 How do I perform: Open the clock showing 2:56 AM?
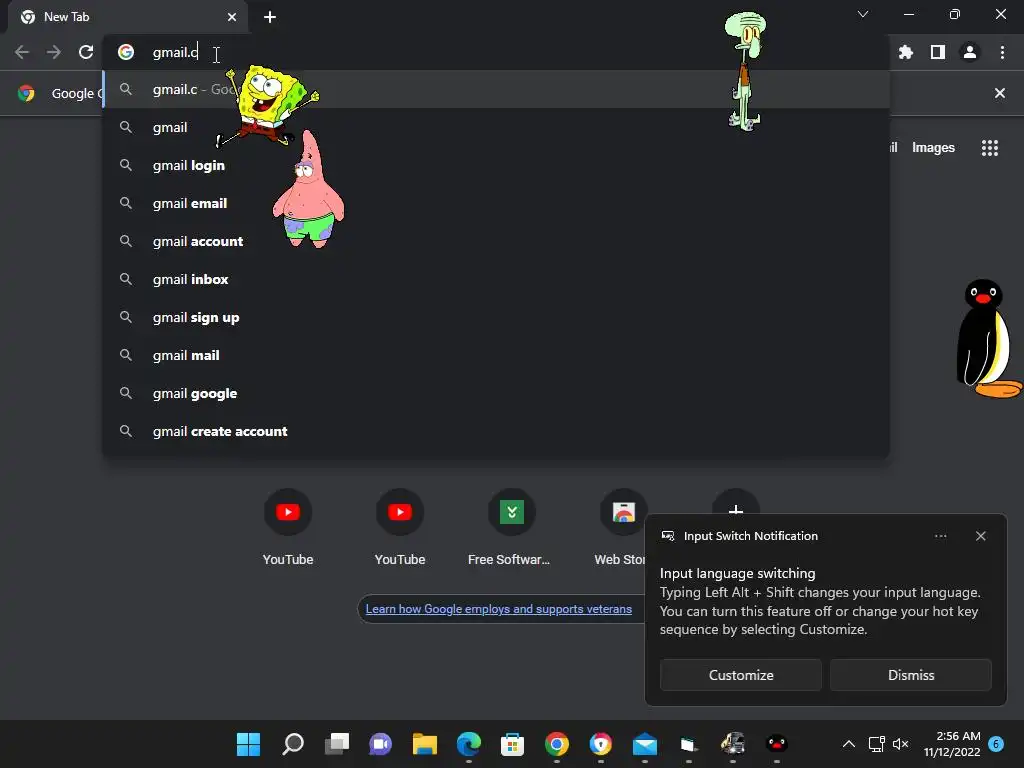[952, 744]
